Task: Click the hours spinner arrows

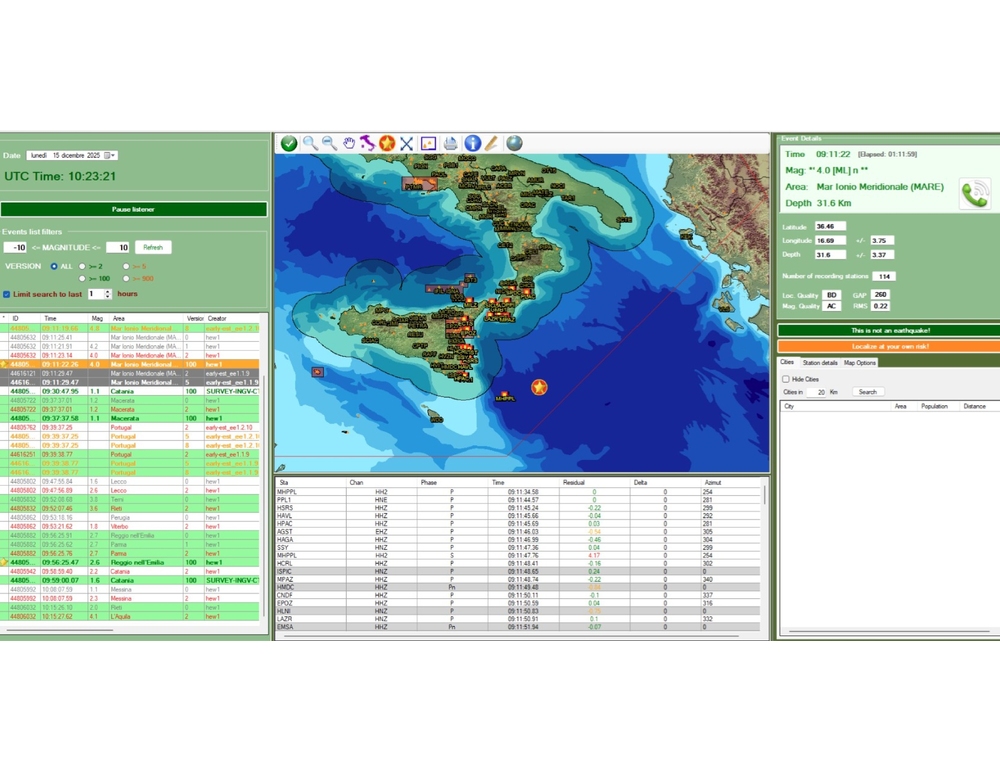Action: [108, 295]
